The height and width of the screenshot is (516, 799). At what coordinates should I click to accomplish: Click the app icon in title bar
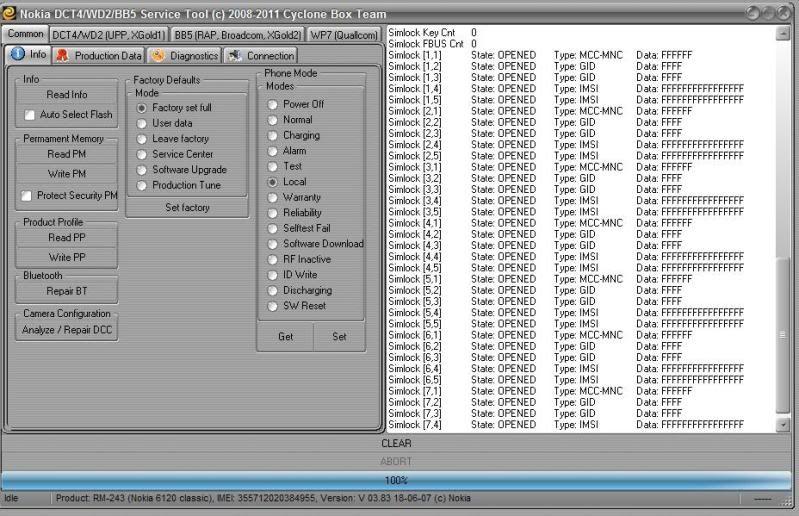(9, 13)
